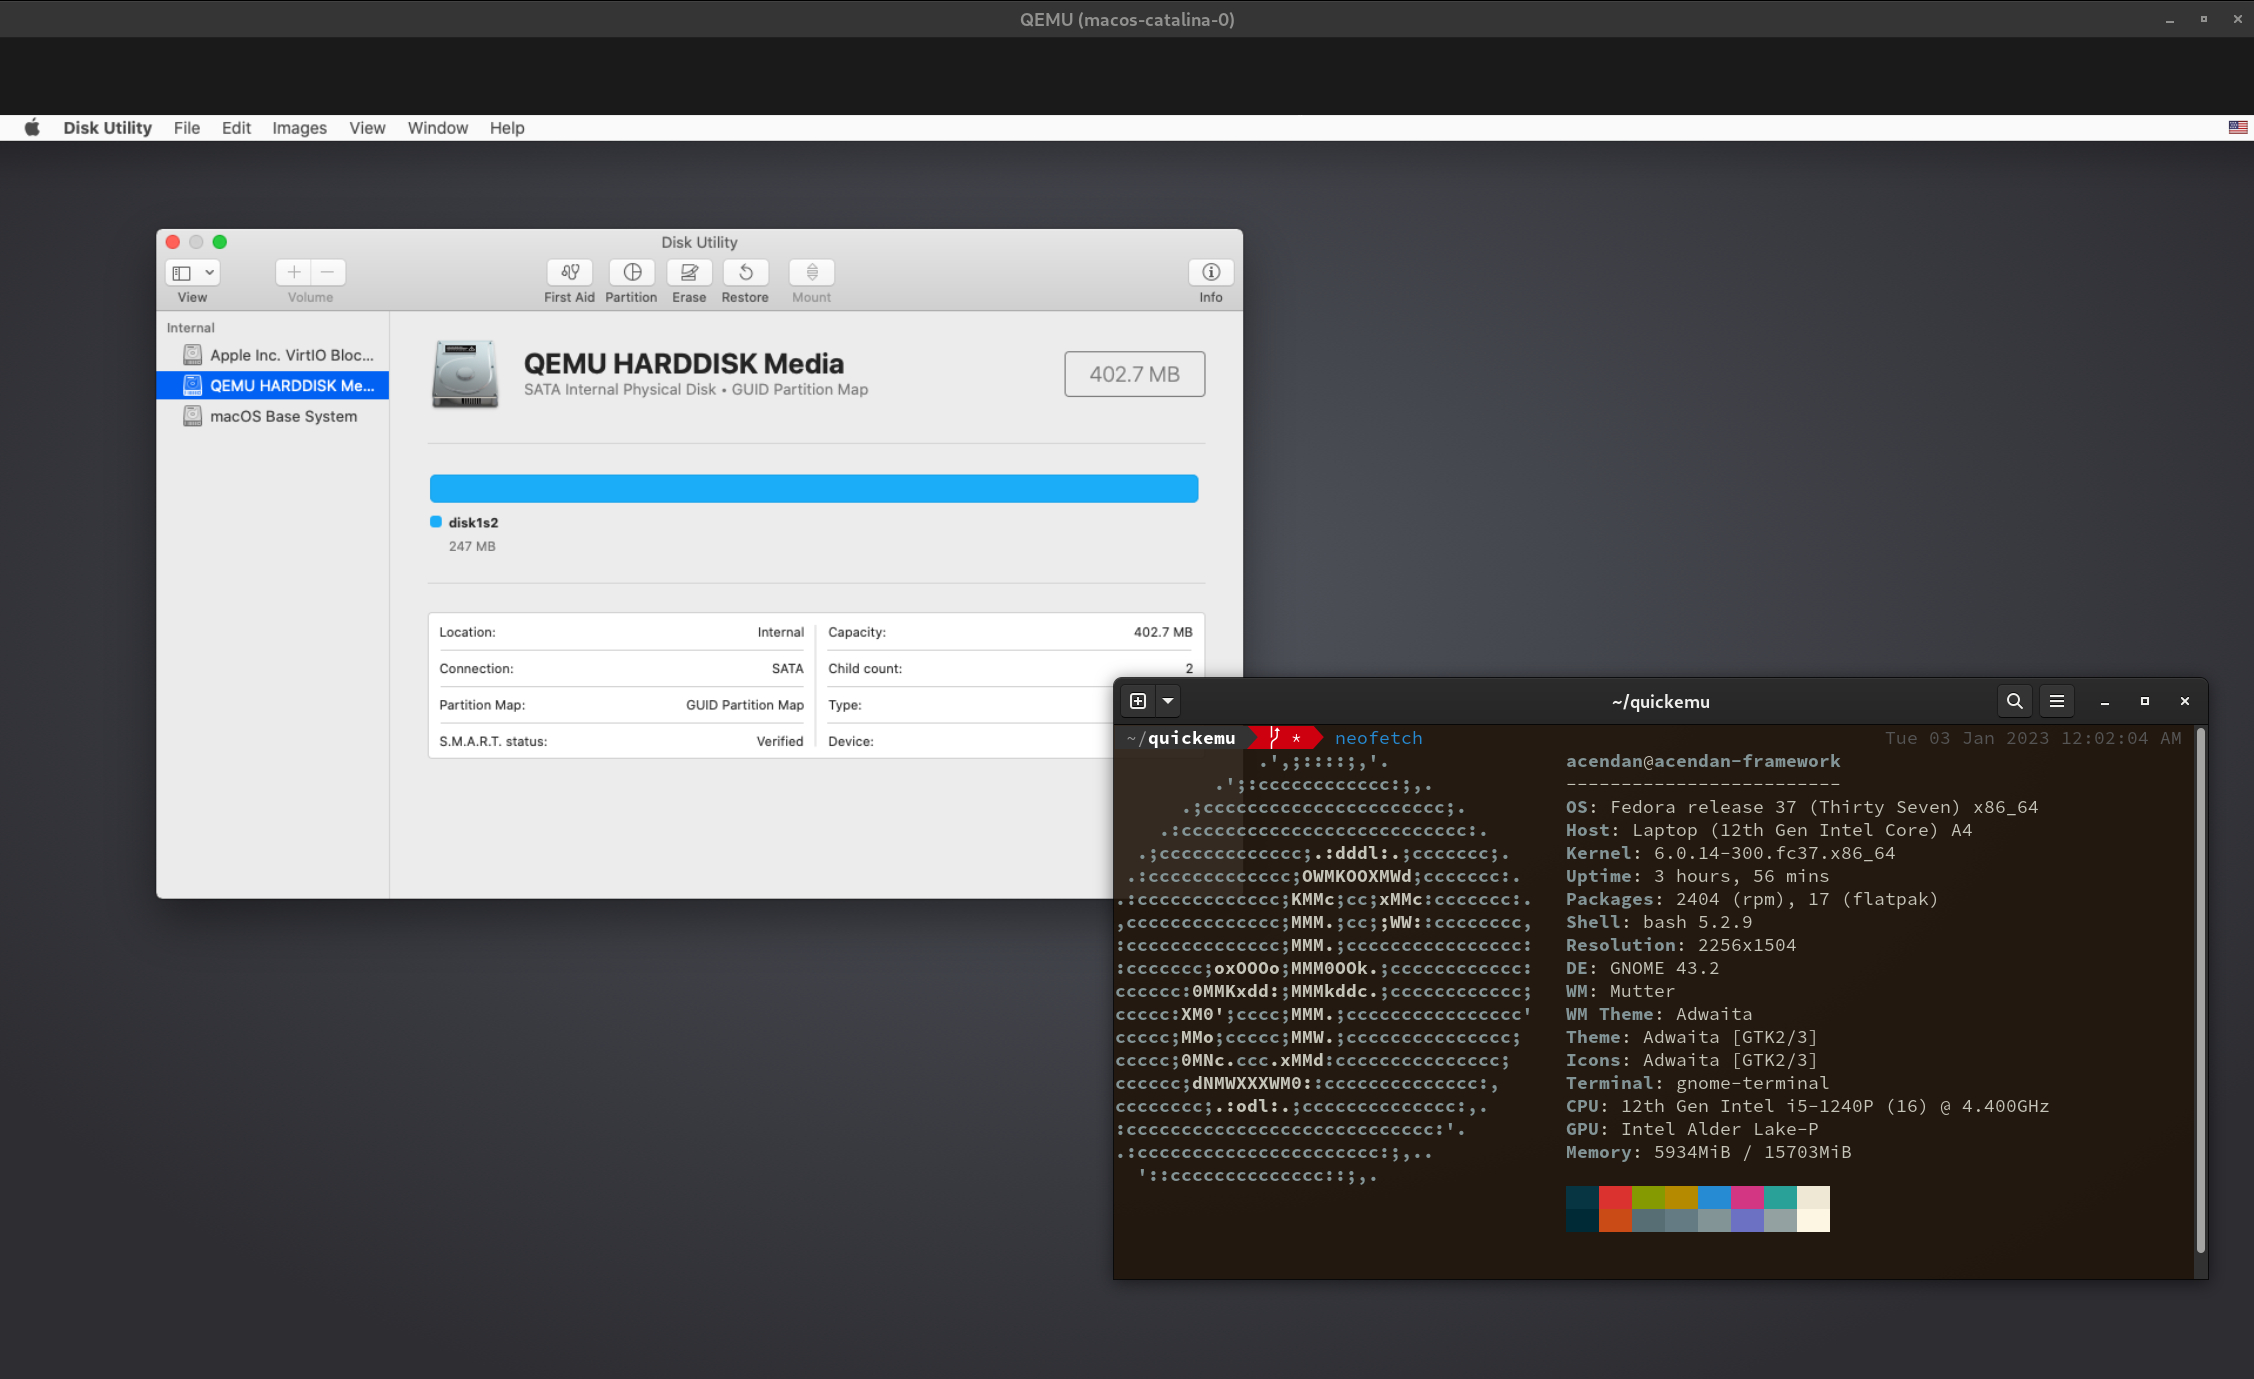Viewport: 2254px width, 1379px height.
Task: Open the Info inspector button
Action: (x=1210, y=272)
